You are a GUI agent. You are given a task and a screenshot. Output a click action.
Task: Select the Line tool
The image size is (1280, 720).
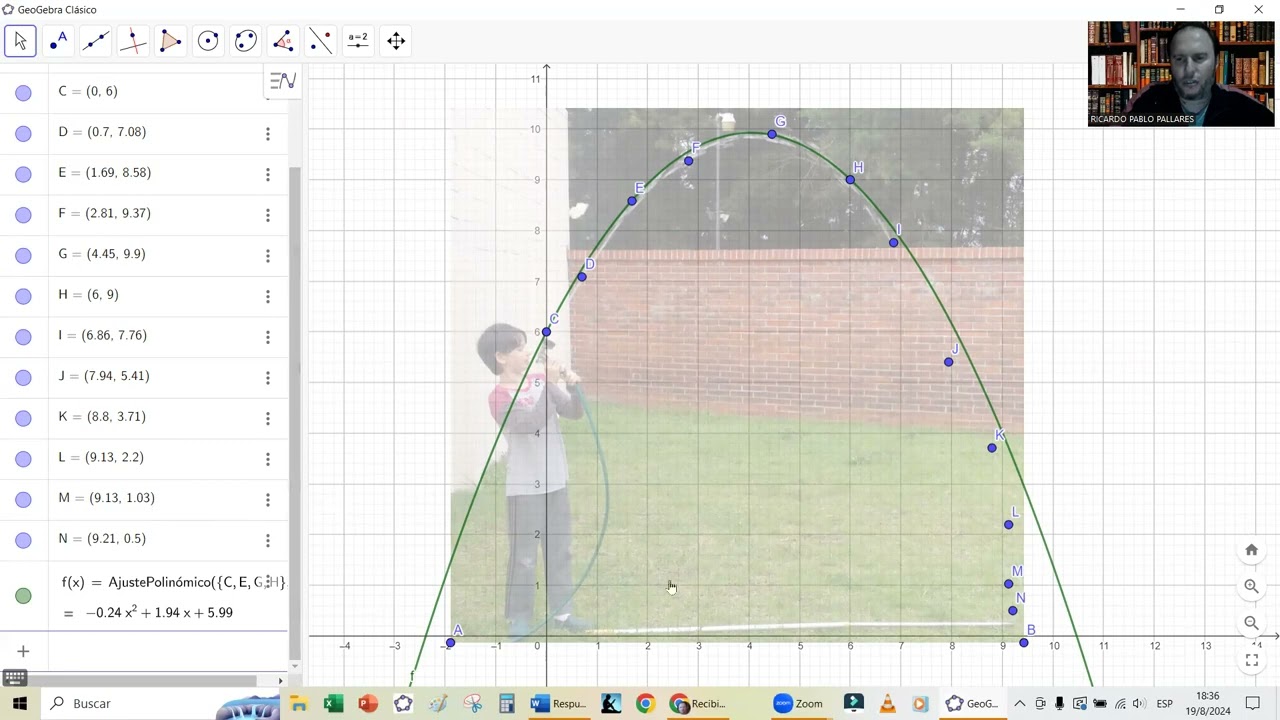tap(96, 41)
